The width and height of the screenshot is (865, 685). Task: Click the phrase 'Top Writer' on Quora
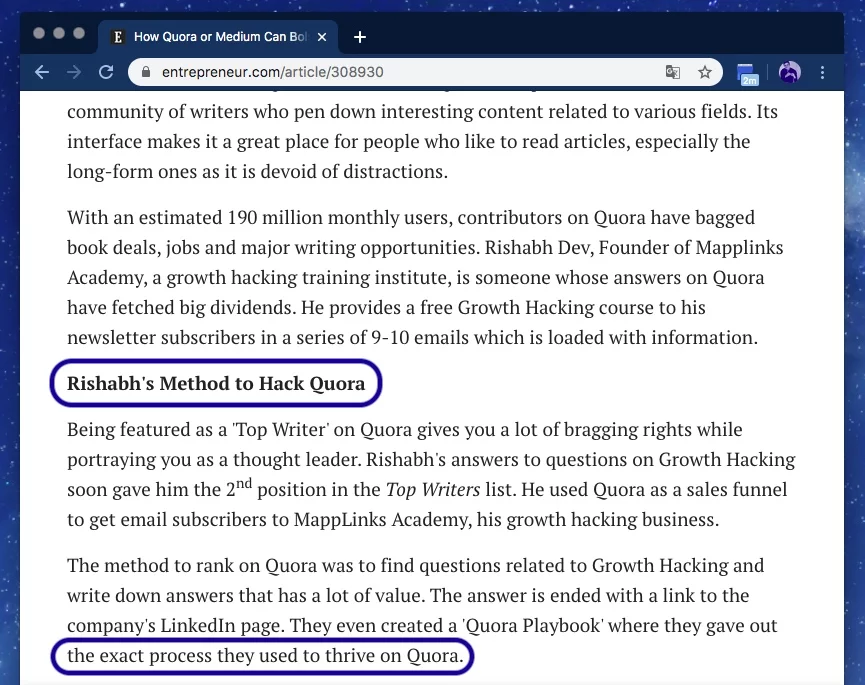pyautogui.click(x=322, y=430)
